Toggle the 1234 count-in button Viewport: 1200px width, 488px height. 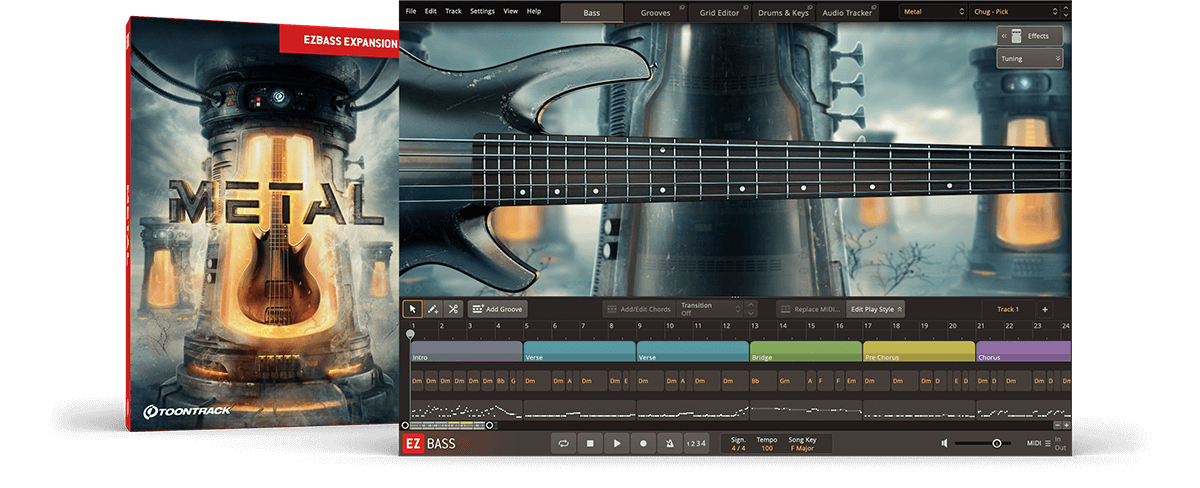click(x=695, y=443)
